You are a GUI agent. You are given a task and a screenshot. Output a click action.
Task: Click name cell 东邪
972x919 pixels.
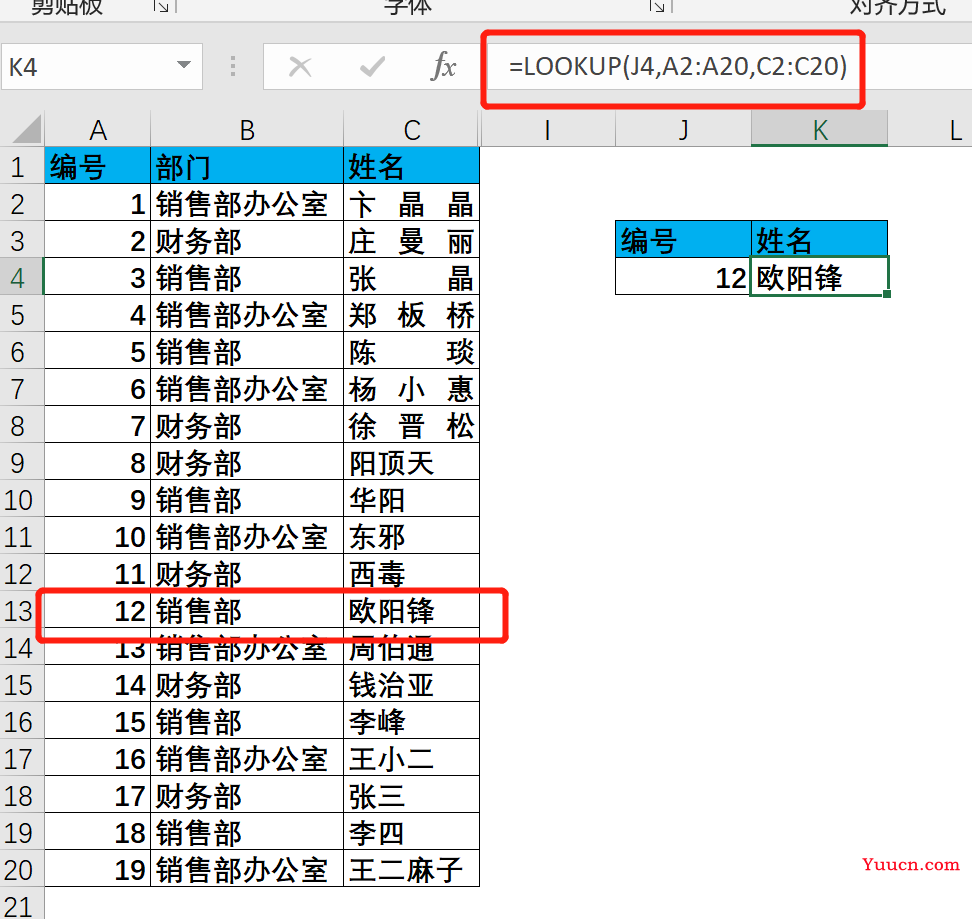click(x=412, y=537)
